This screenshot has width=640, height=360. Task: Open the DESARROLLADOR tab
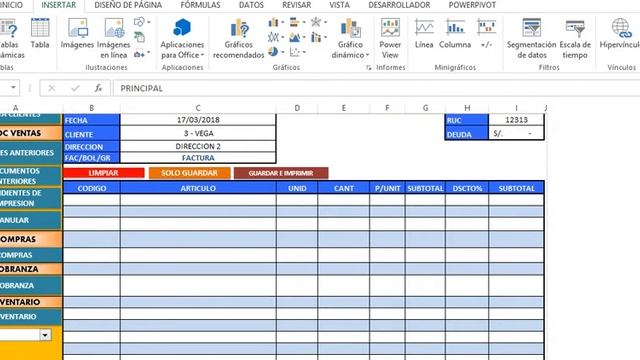pyautogui.click(x=399, y=5)
